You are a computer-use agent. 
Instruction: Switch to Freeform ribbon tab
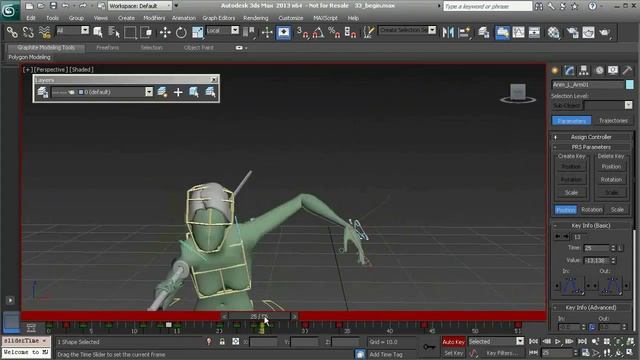click(107, 48)
